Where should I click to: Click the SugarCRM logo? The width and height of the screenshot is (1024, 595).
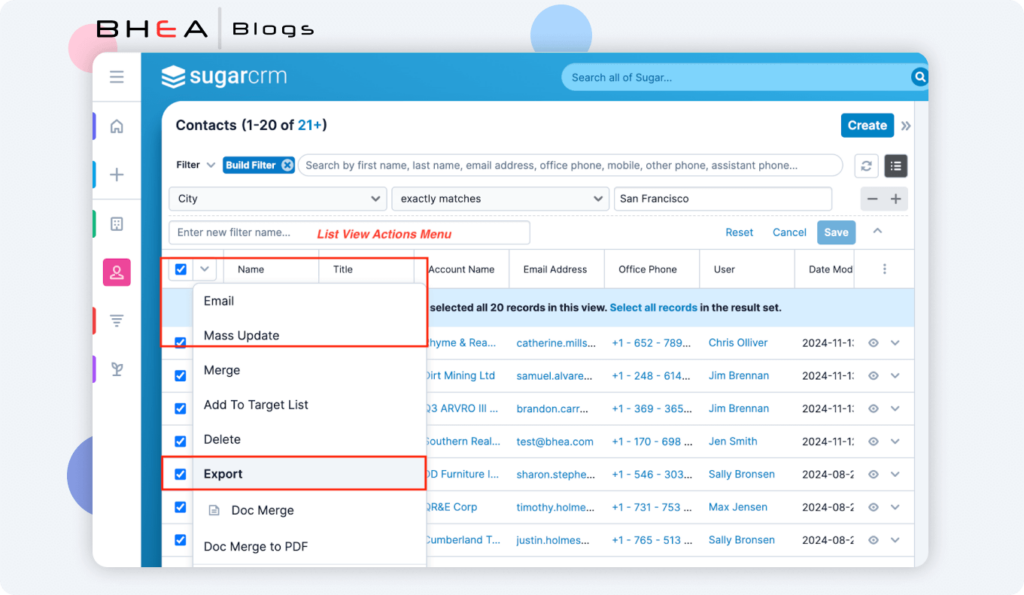224,76
